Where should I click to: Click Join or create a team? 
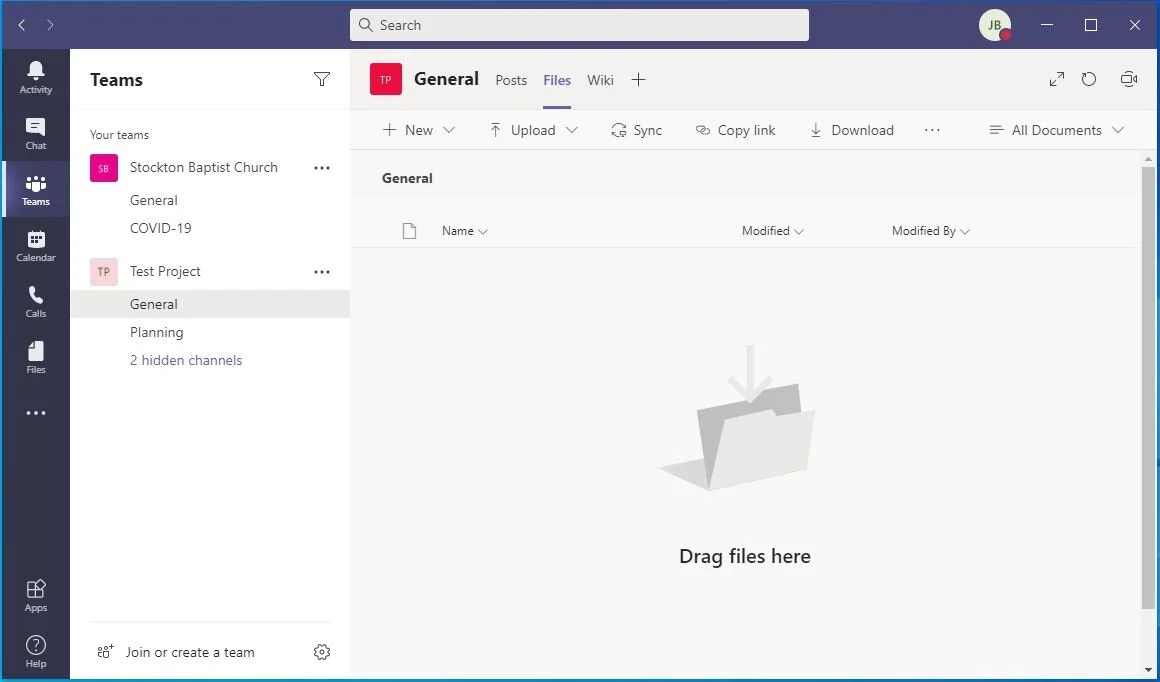[176, 652]
